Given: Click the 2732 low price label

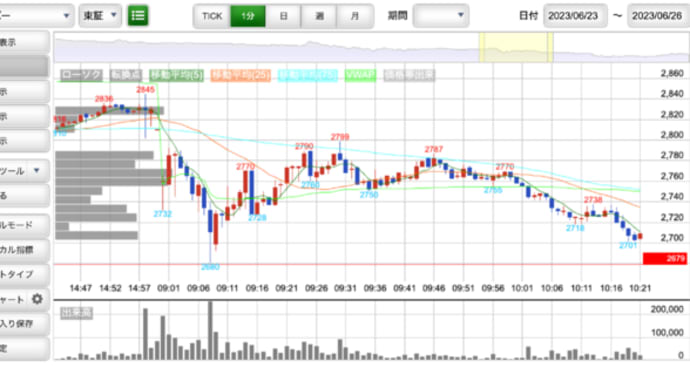Looking at the screenshot, I should pyautogui.click(x=162, y=214).
